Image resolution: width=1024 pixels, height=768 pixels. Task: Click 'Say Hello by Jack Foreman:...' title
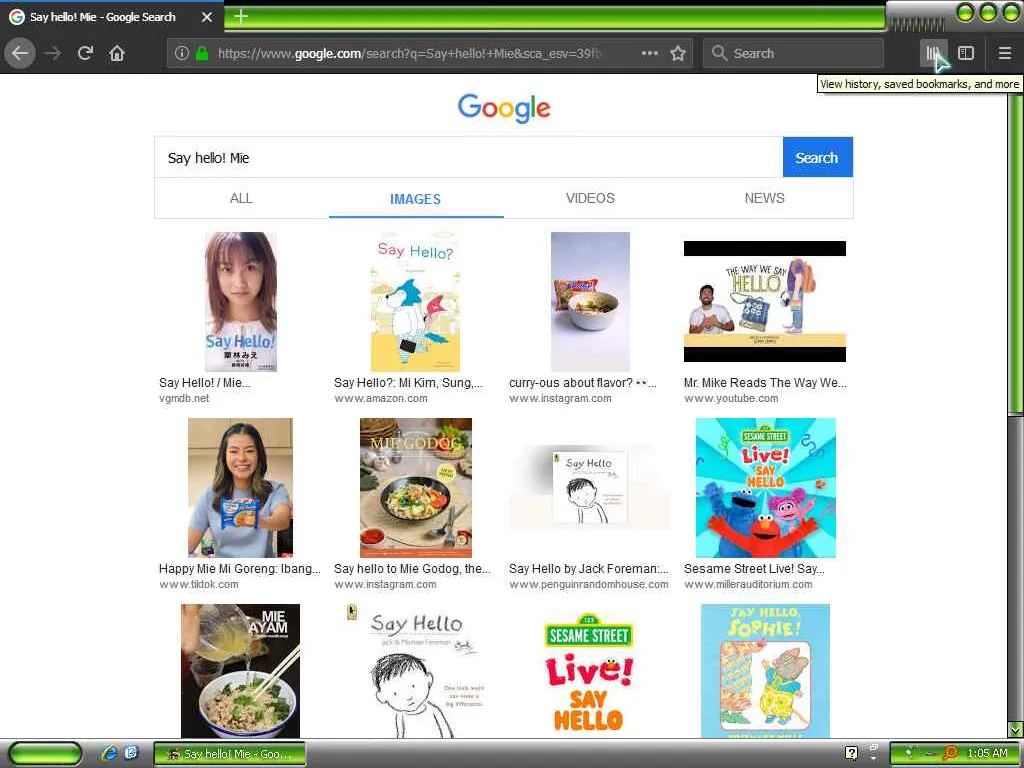[x=588, y=569]
